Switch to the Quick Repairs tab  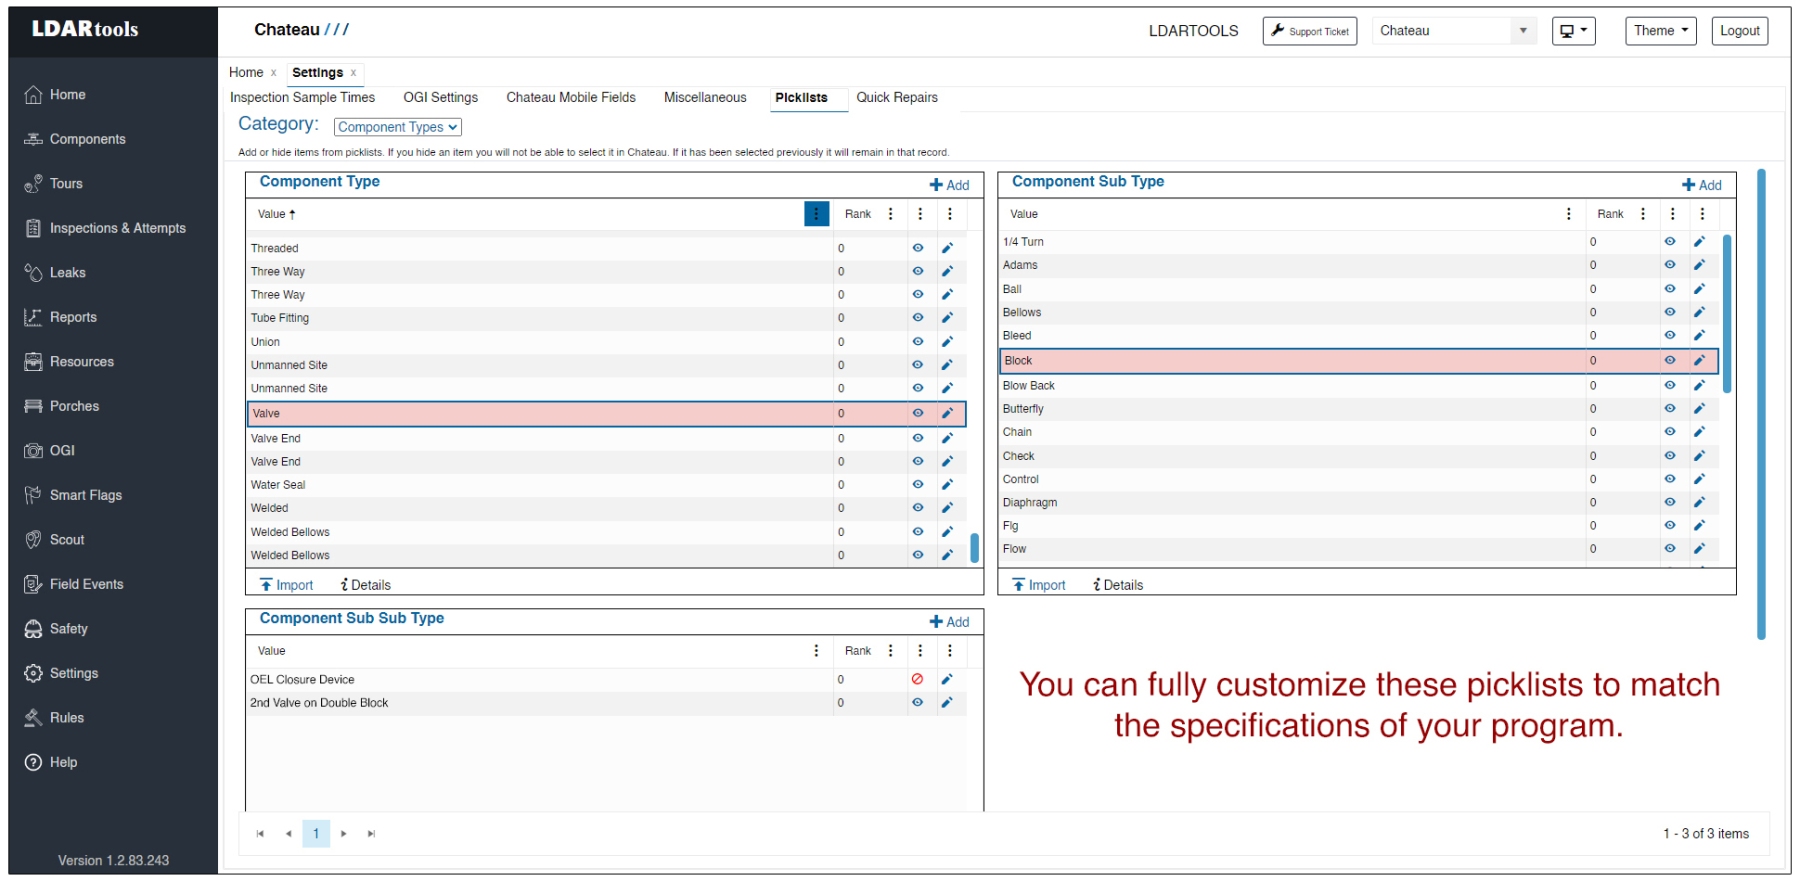pyautogui.click(x=896, y=98)
